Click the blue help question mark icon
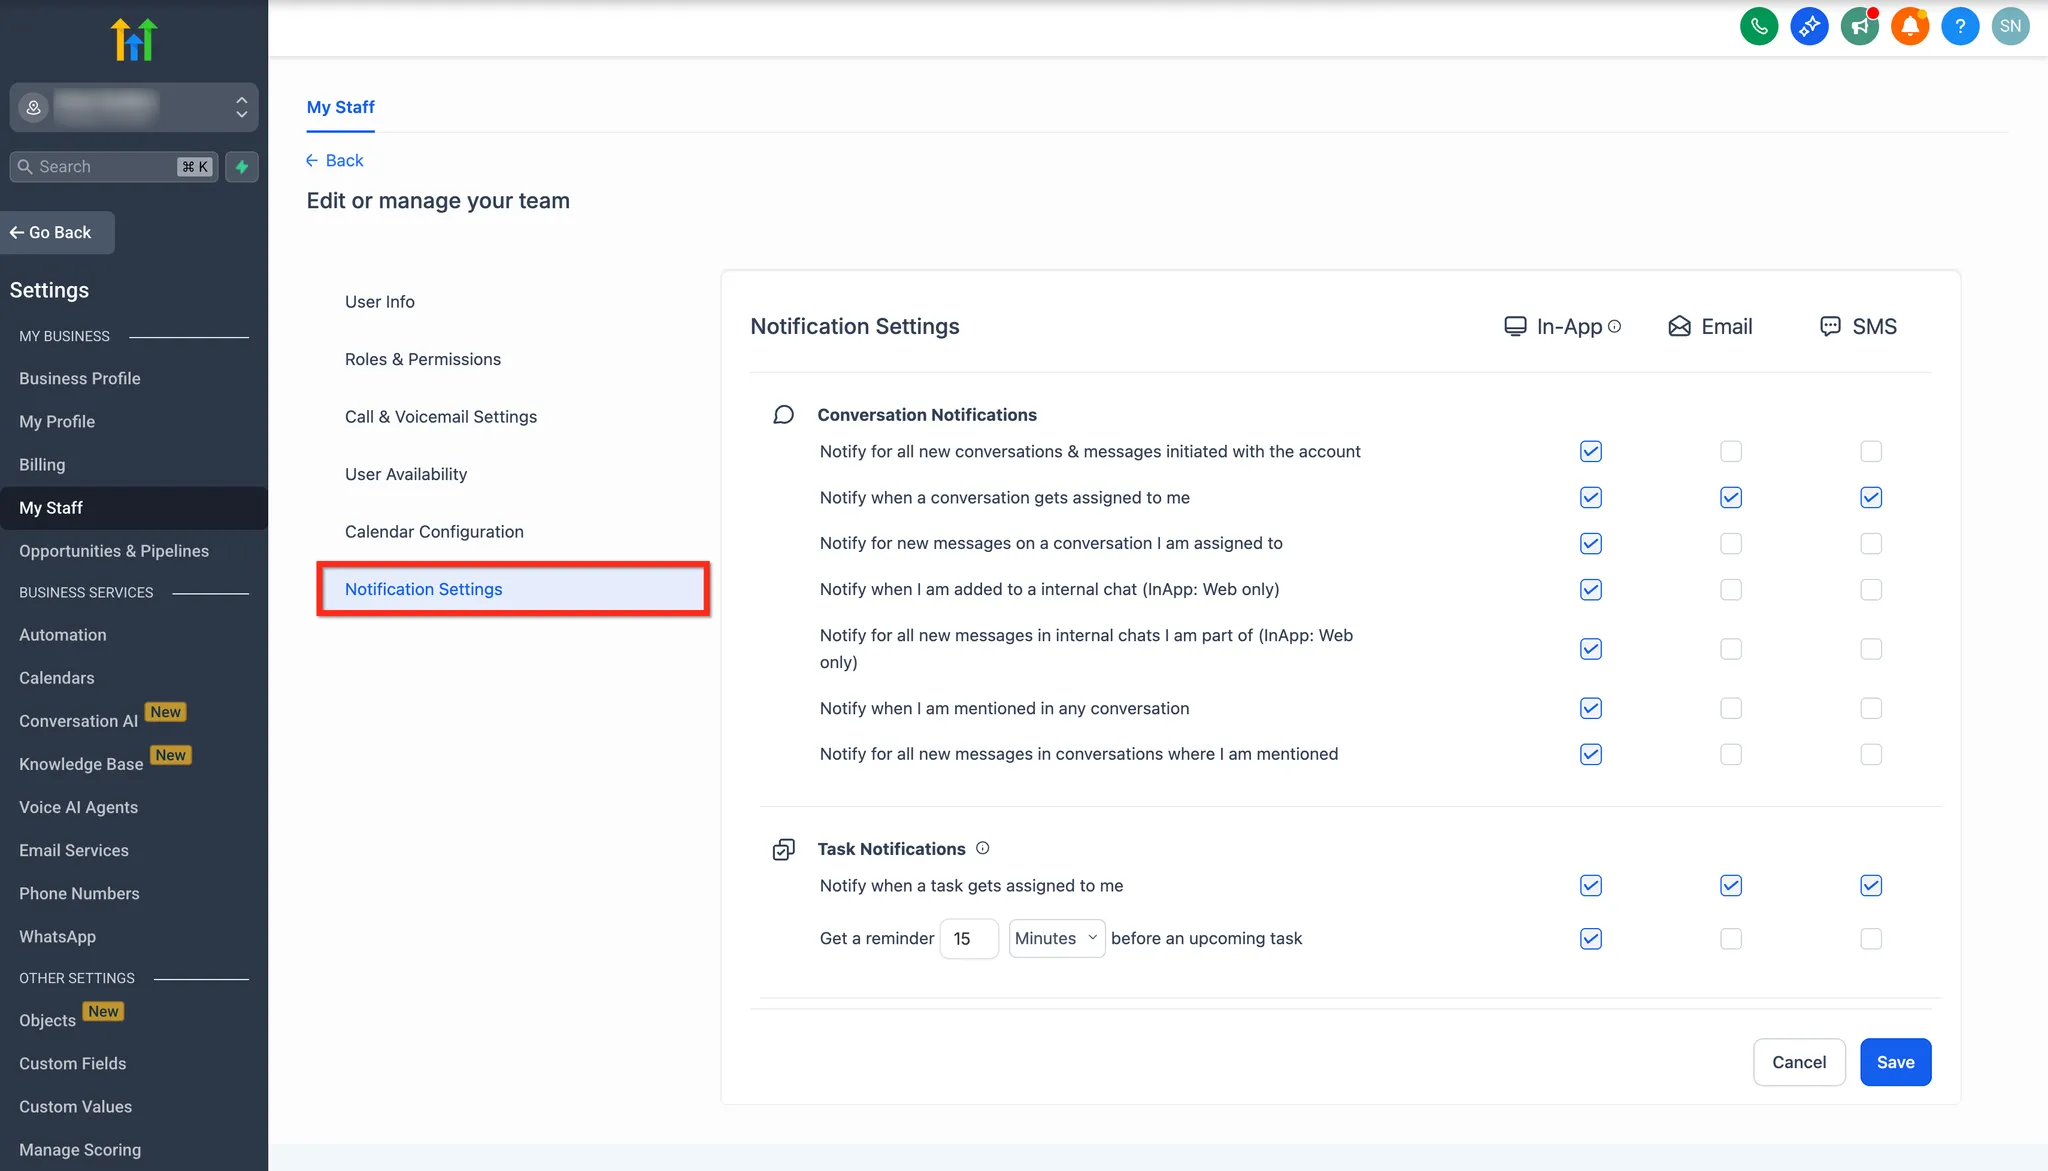 1960,27
